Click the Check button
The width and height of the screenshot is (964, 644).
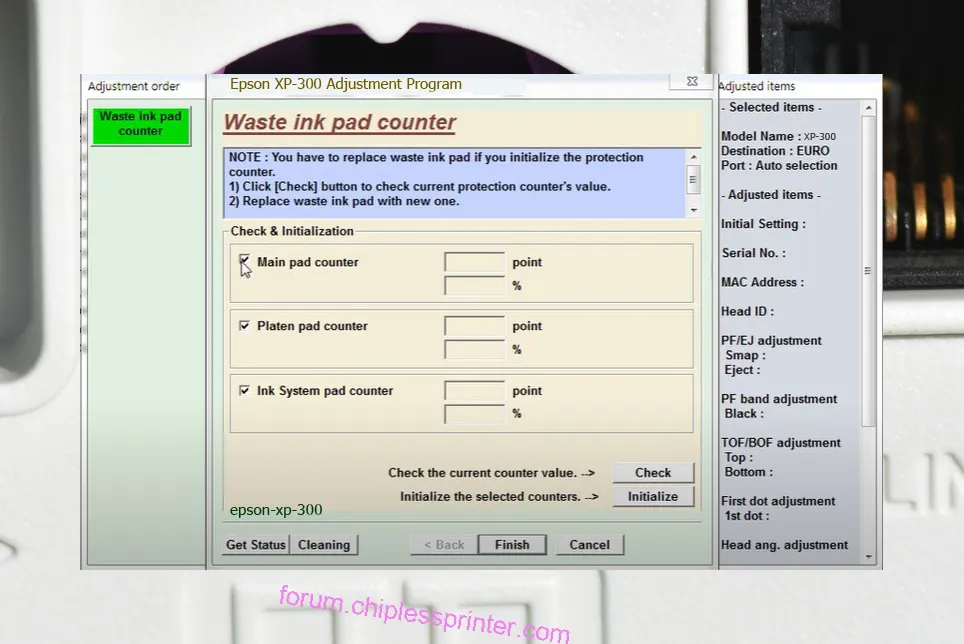coord(653,473)
